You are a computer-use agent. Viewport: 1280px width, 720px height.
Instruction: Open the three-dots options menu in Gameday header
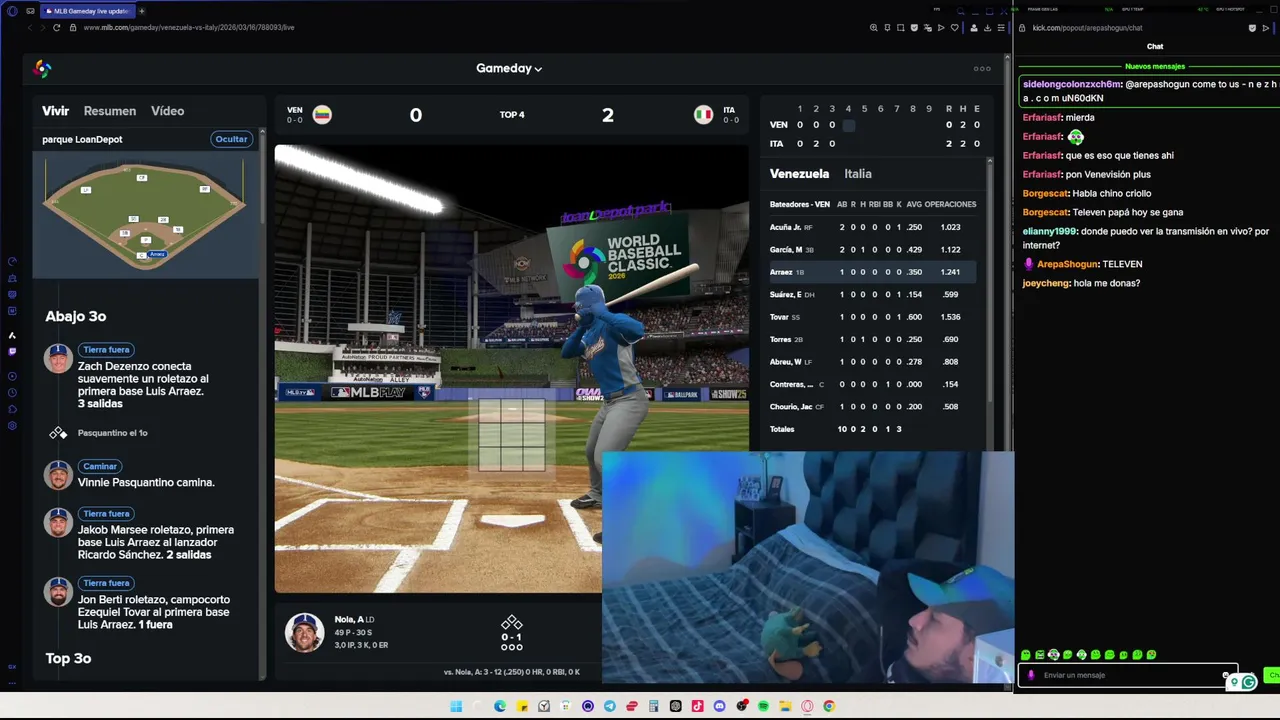click(982, 69)
